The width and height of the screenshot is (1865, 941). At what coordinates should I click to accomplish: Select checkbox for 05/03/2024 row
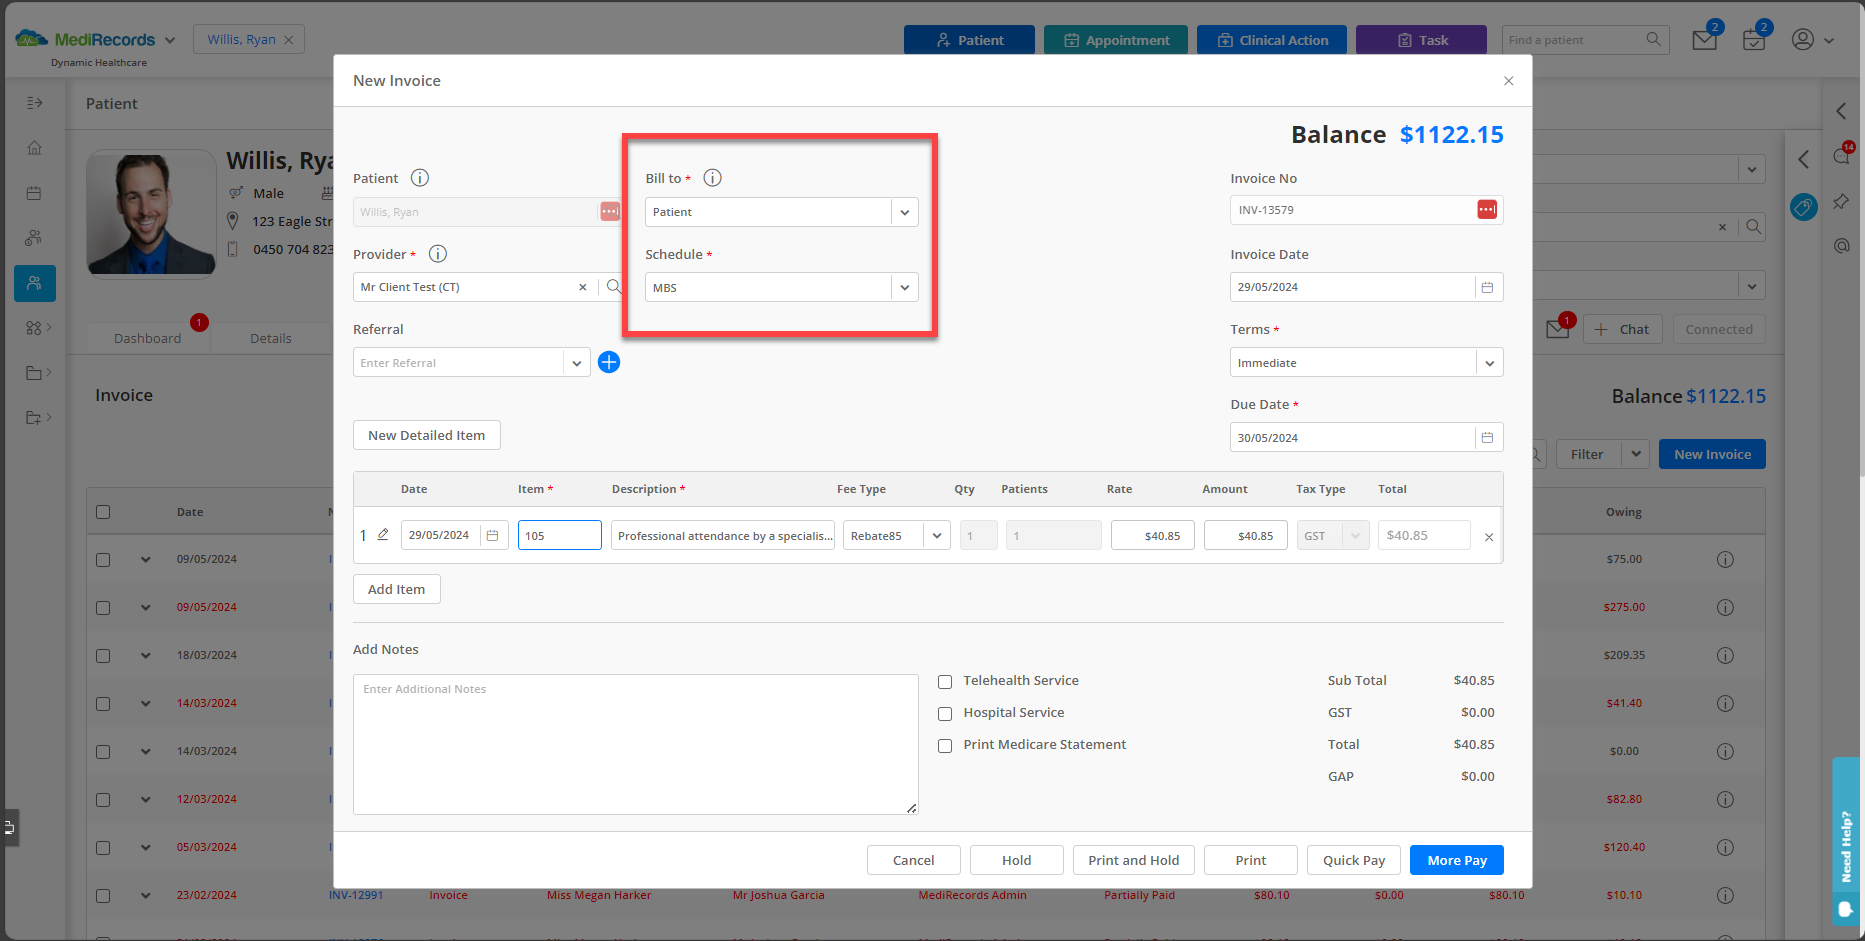pos(103,848)
